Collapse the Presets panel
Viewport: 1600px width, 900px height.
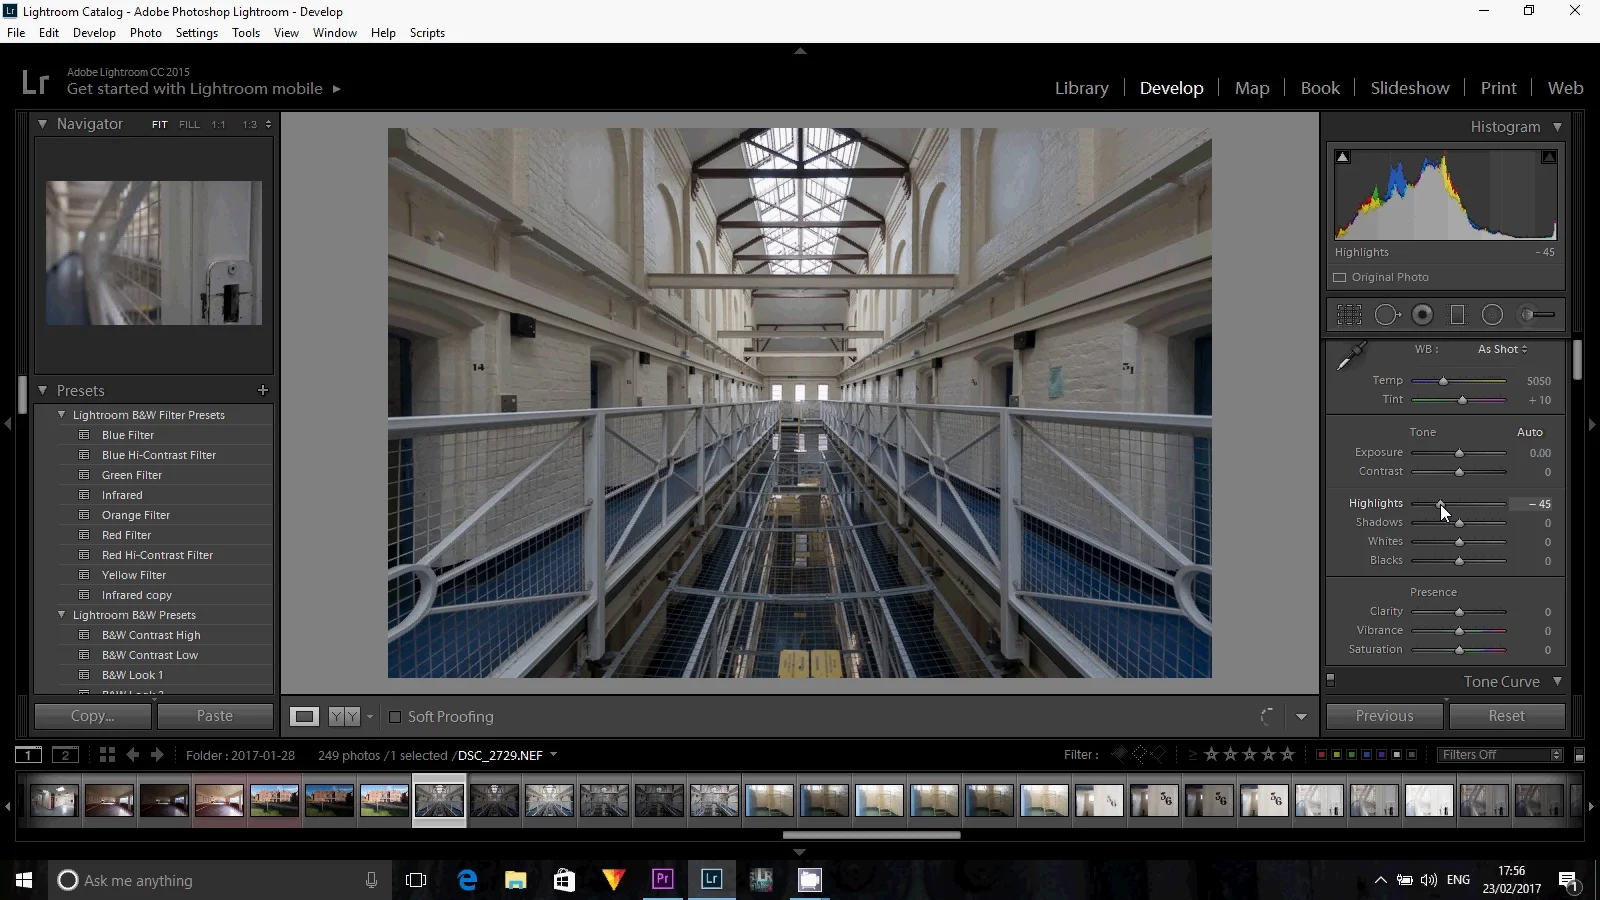pos(42,390)
